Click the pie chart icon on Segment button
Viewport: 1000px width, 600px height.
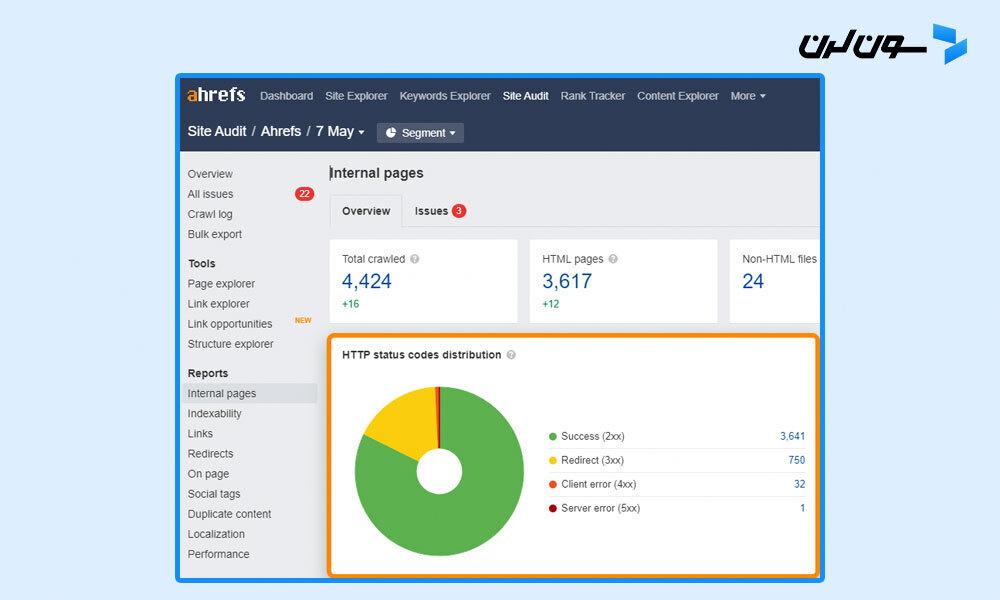[391, 133]
